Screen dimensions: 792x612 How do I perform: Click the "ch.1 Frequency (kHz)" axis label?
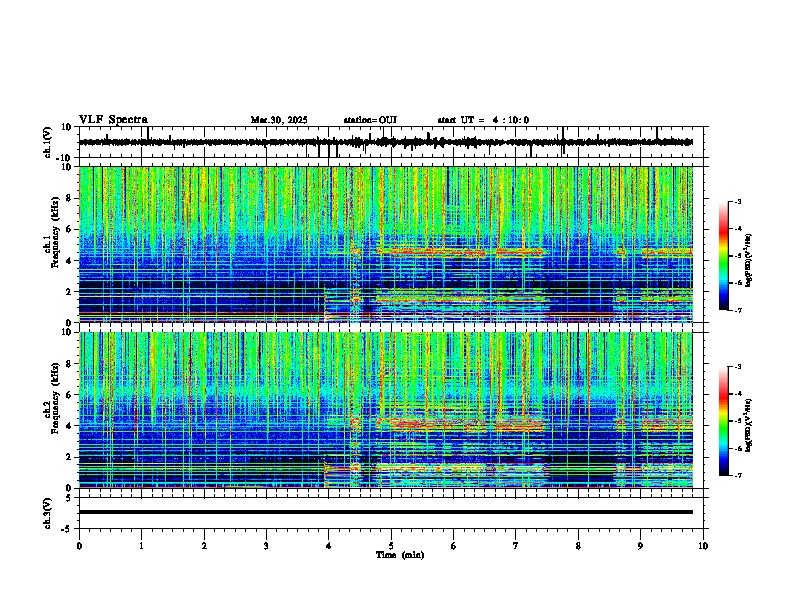pos(51,232)
